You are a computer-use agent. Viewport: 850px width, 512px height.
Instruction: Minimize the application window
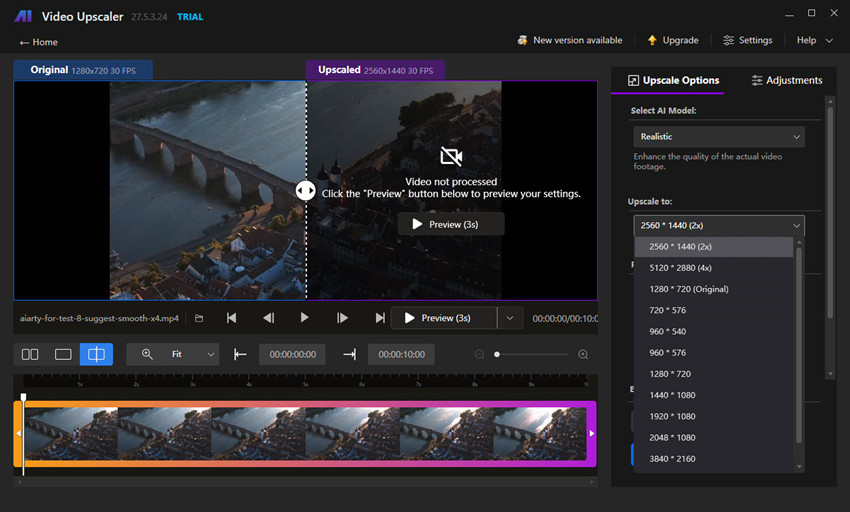(x=789, y=13)
